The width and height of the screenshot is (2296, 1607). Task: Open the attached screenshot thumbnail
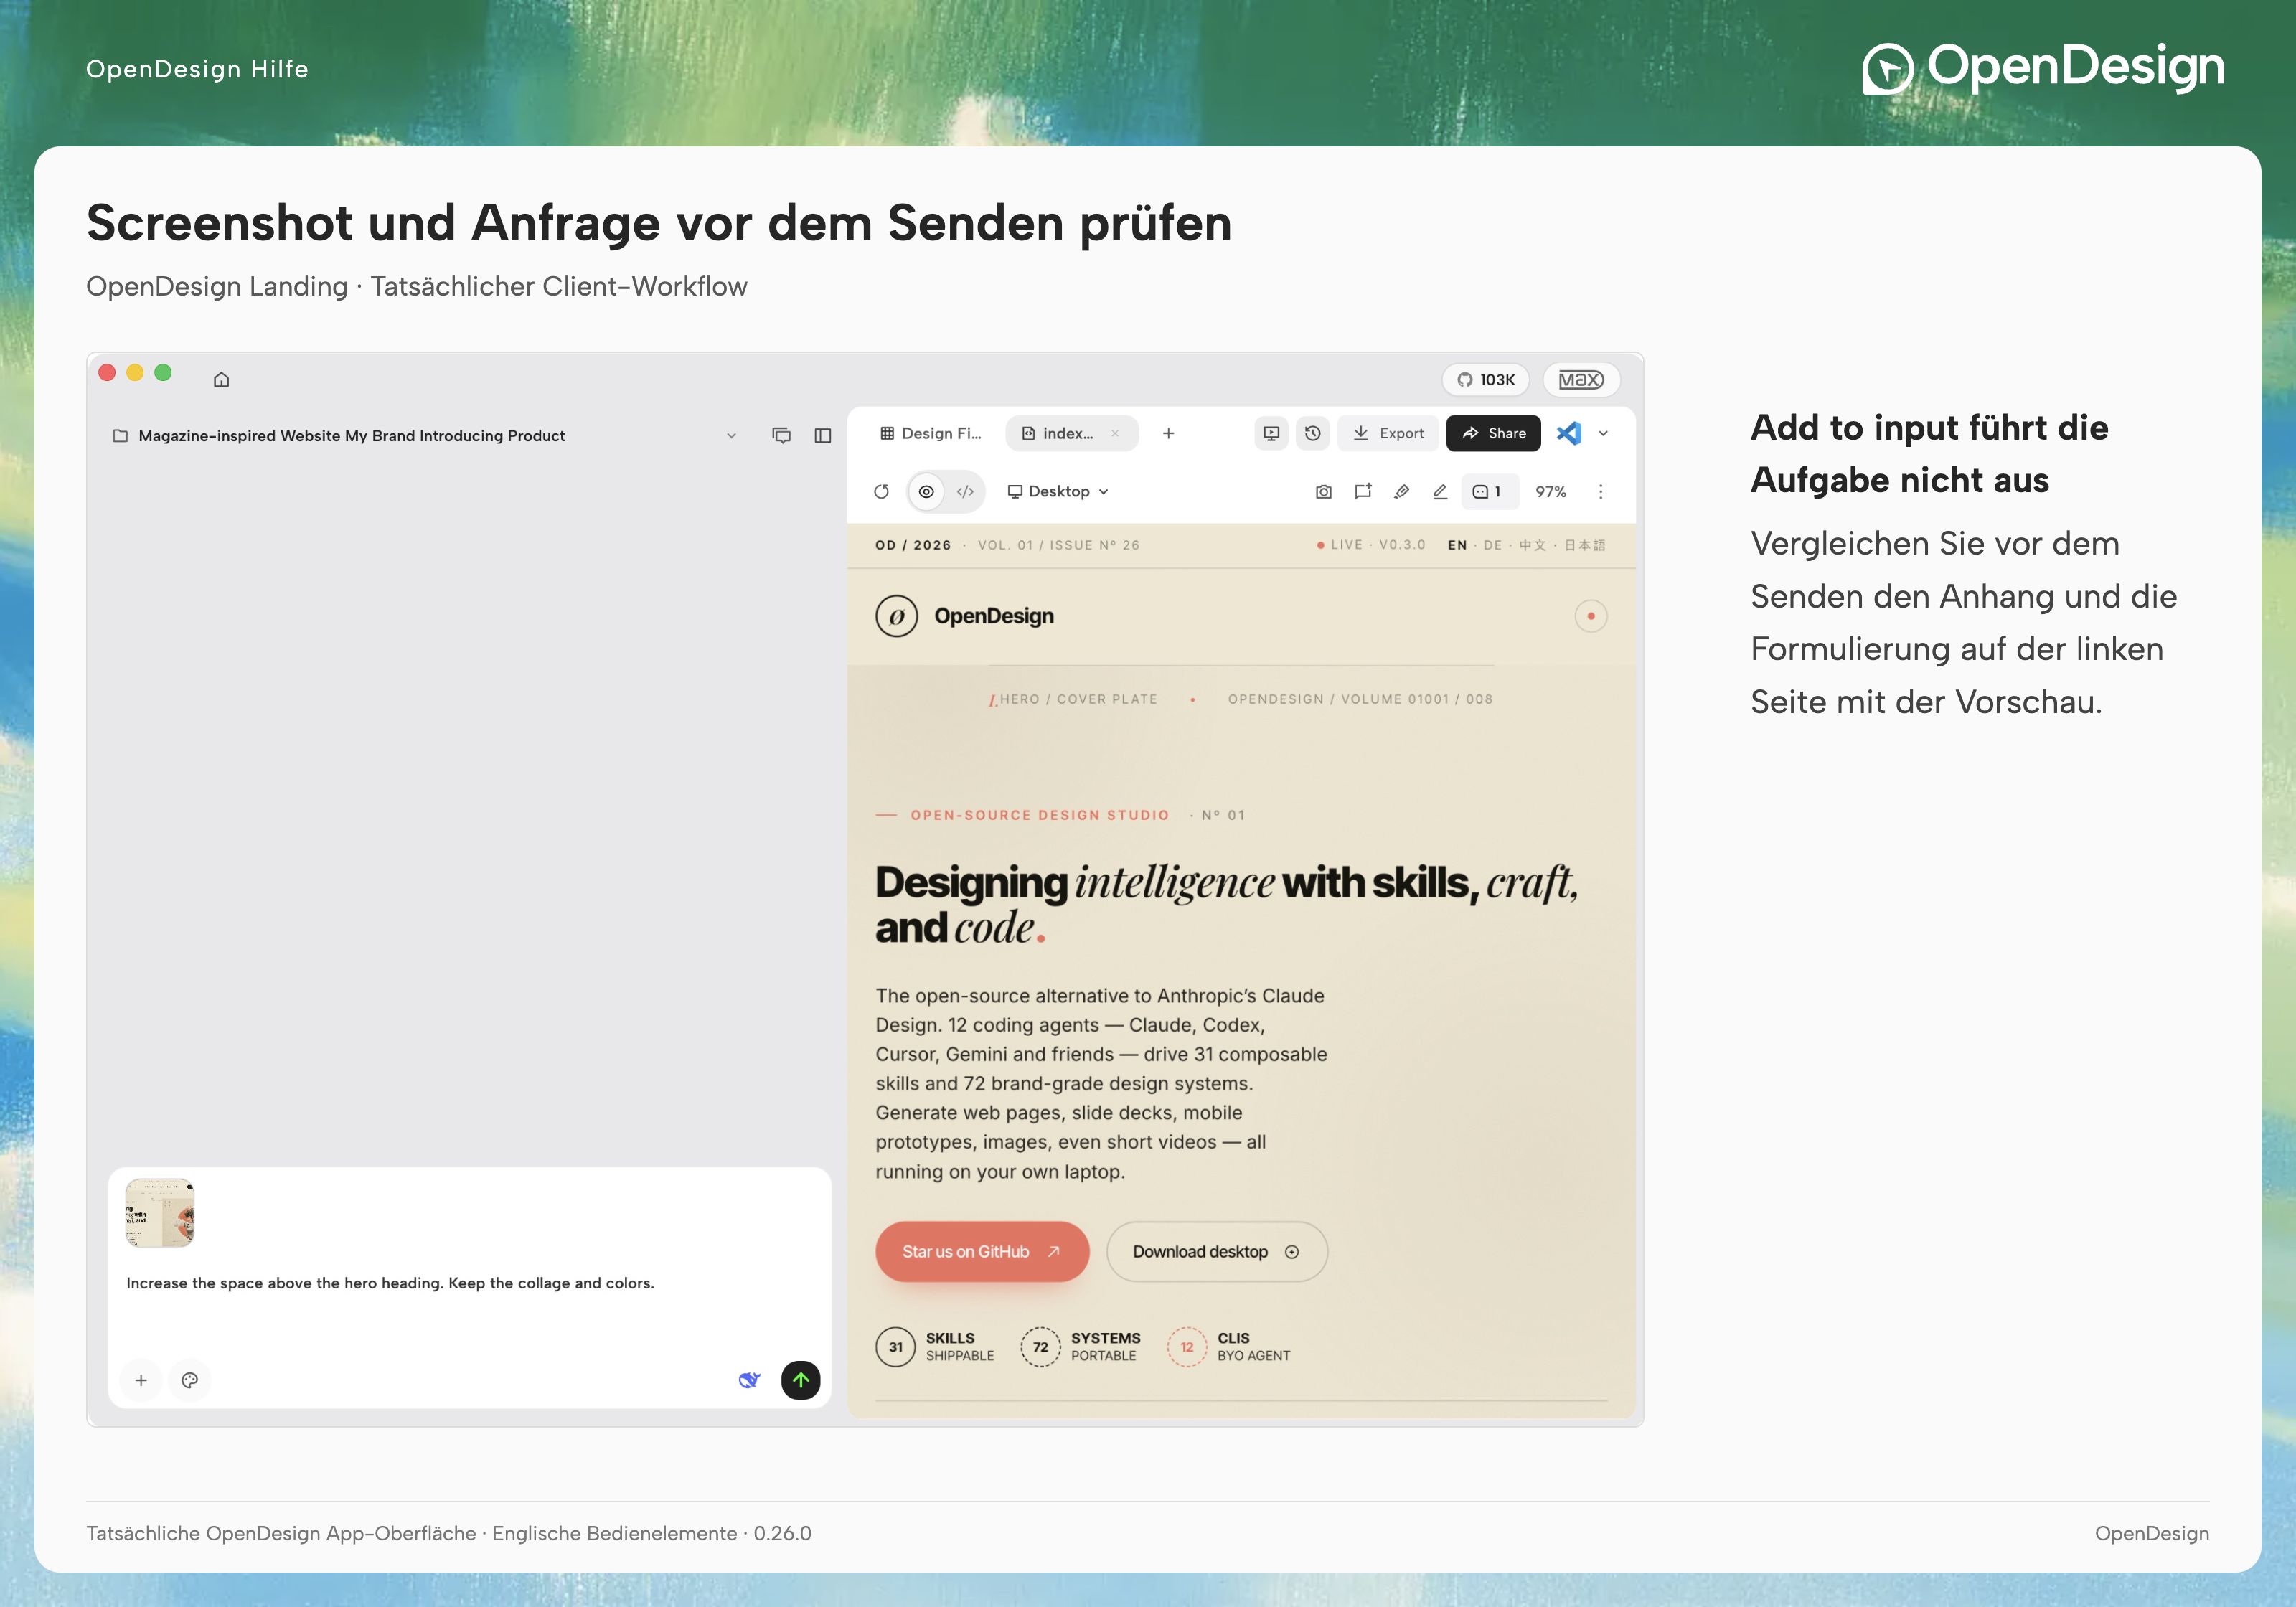pyautogui.click(x=160, y=1212)
